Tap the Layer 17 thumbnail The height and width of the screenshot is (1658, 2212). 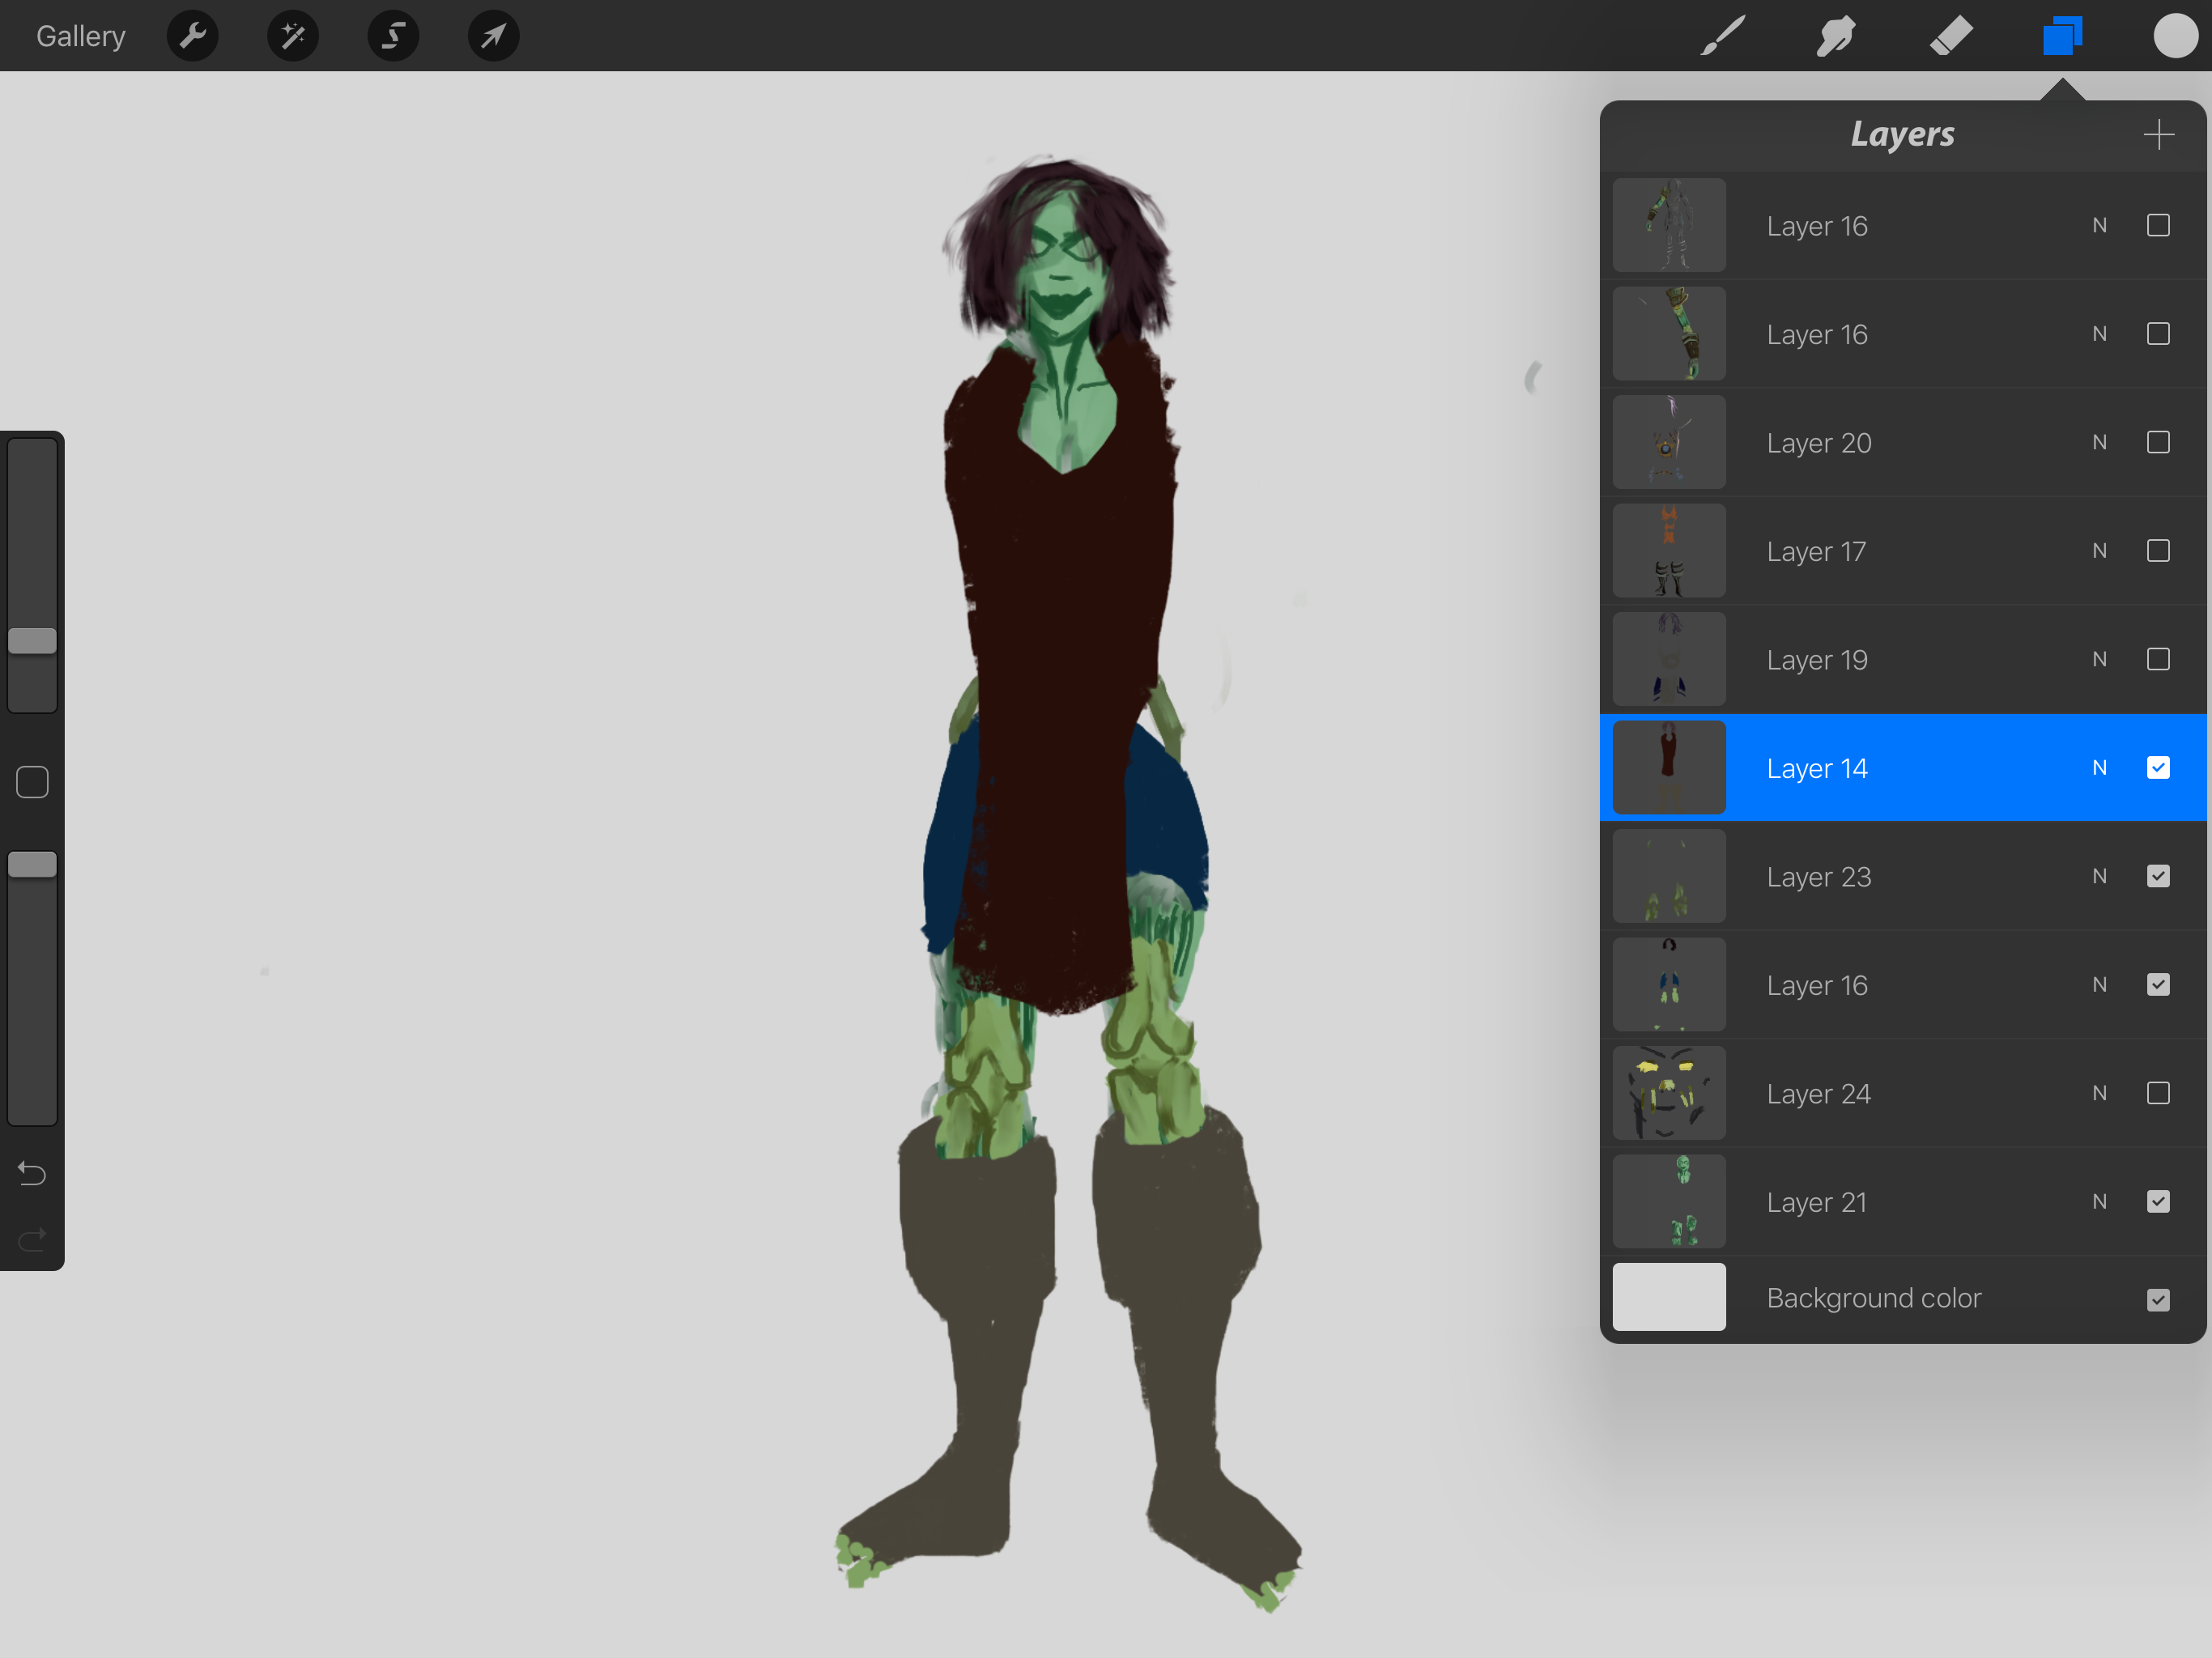pyautogui.click(x=1669, y=551)
